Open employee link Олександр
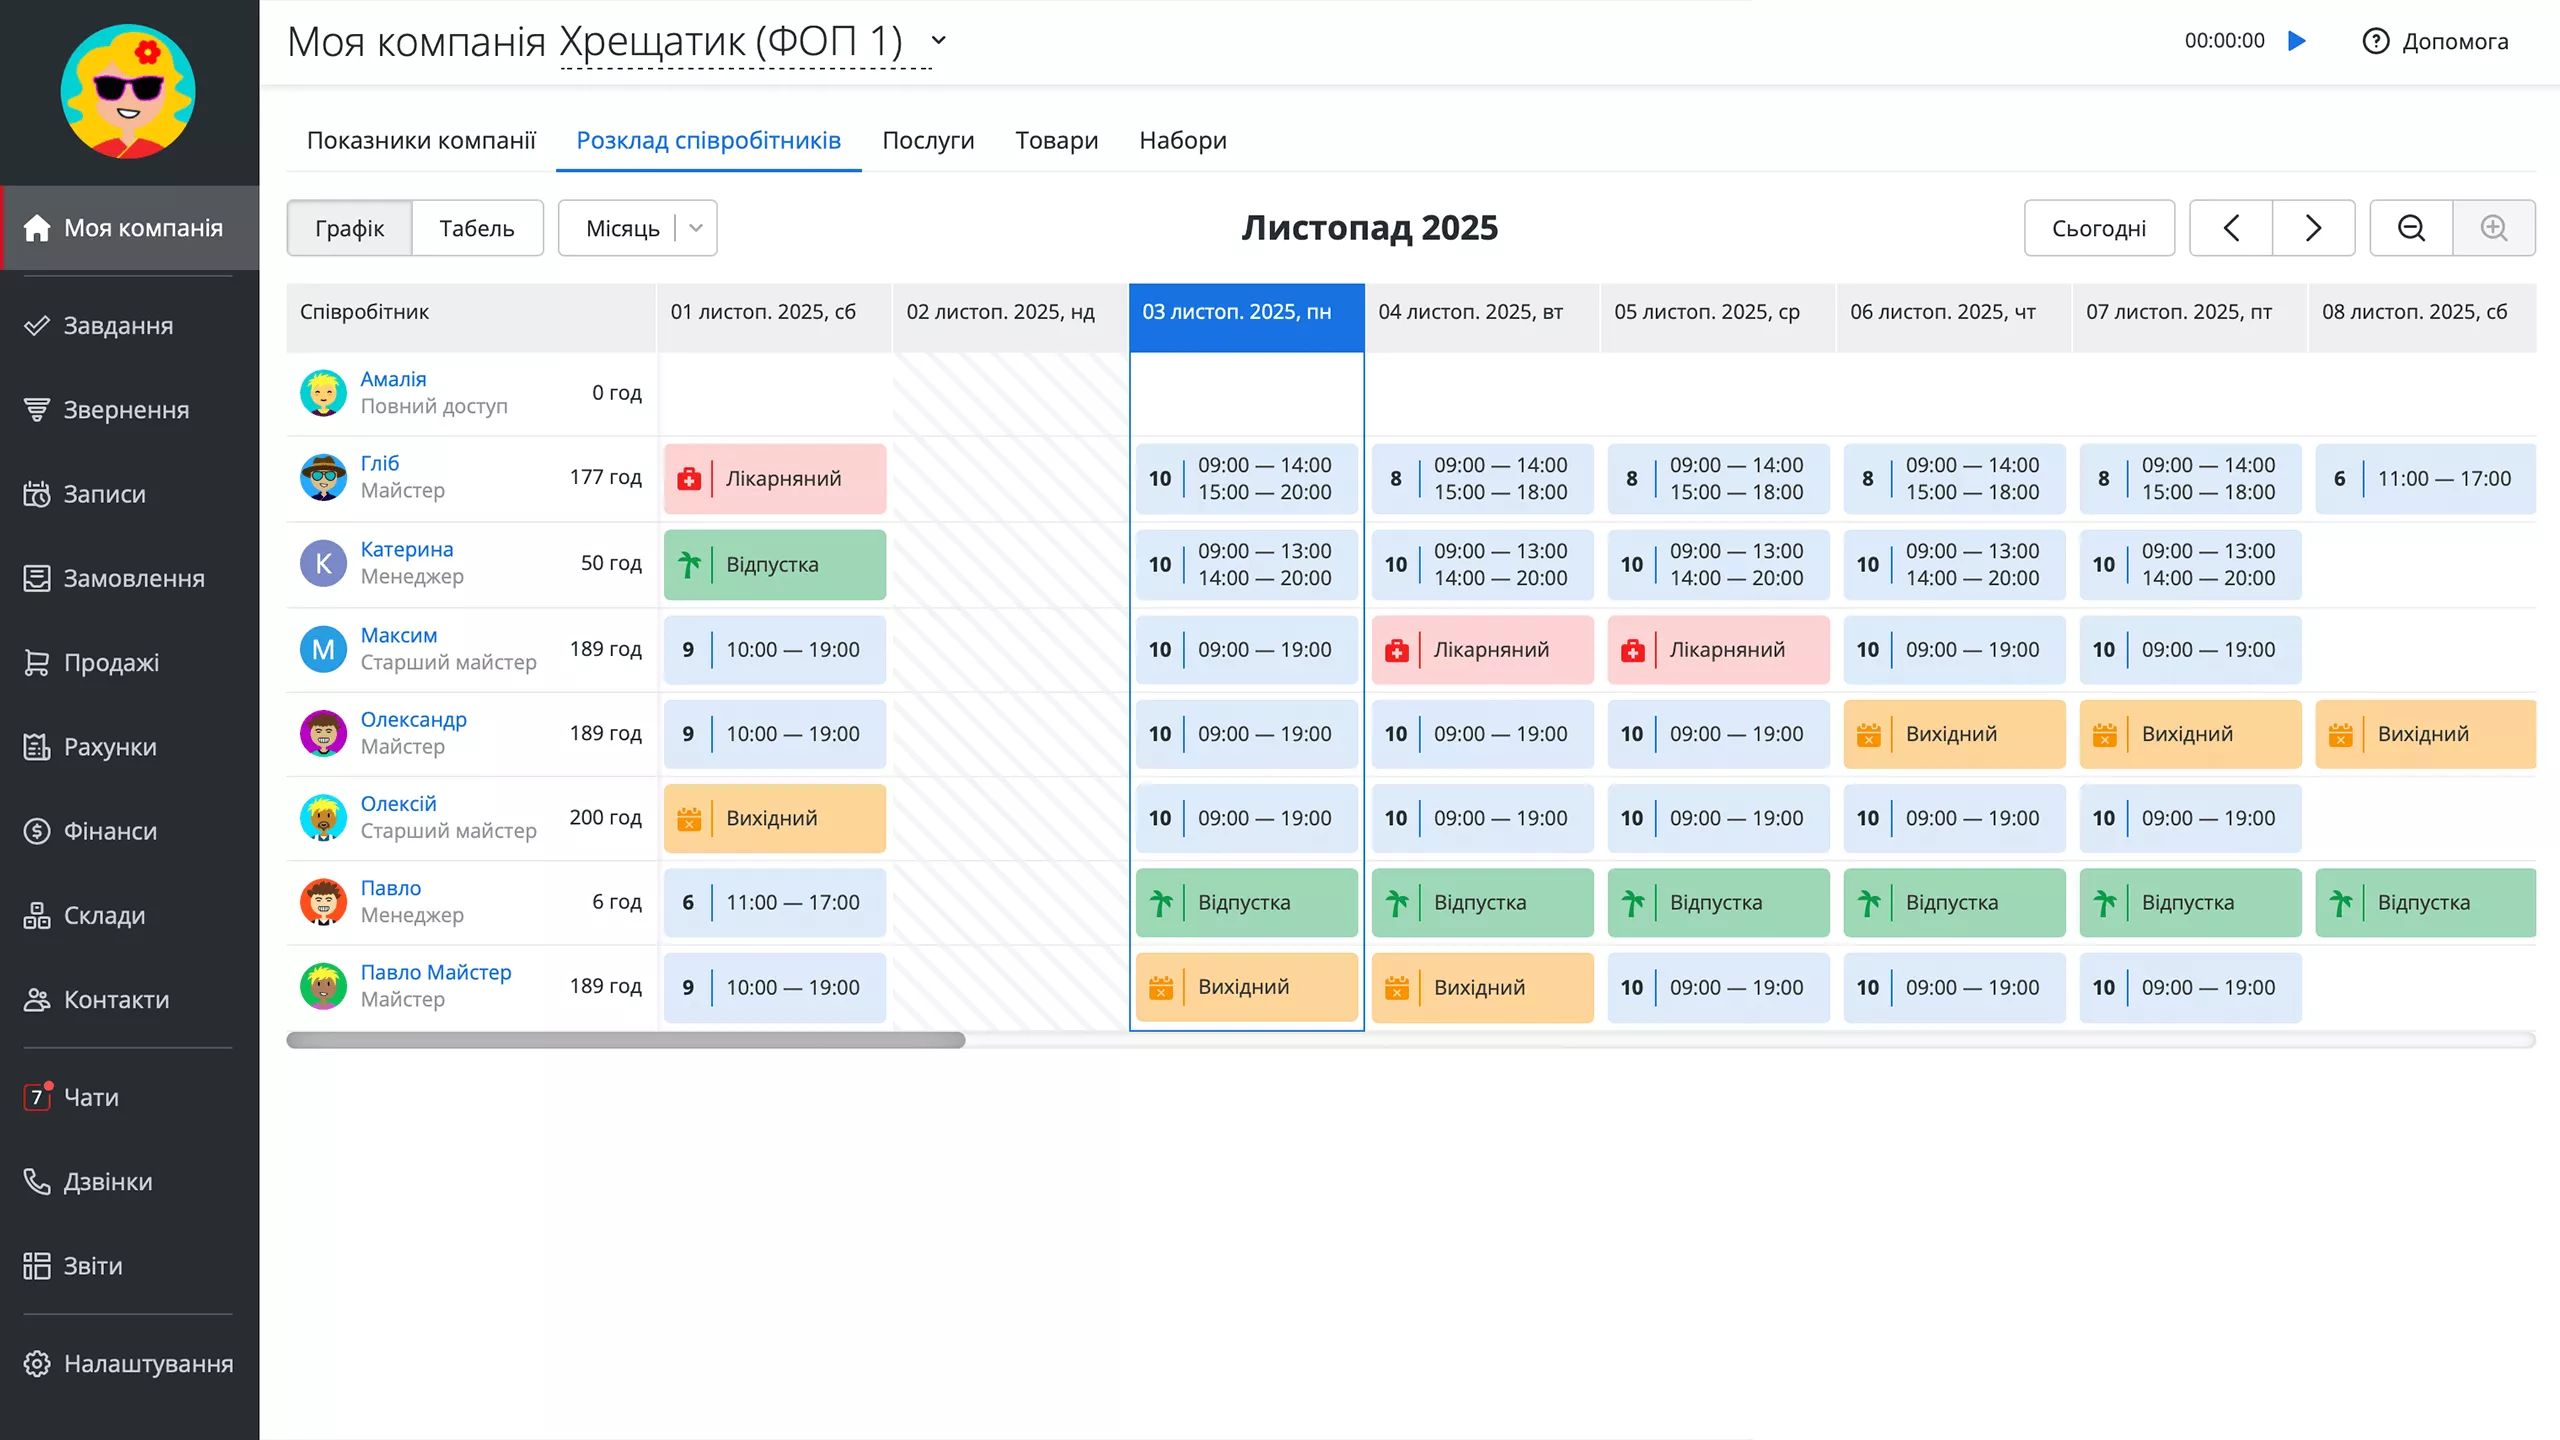Screen dimensions: 2560x1440 (x=413, y=719)
